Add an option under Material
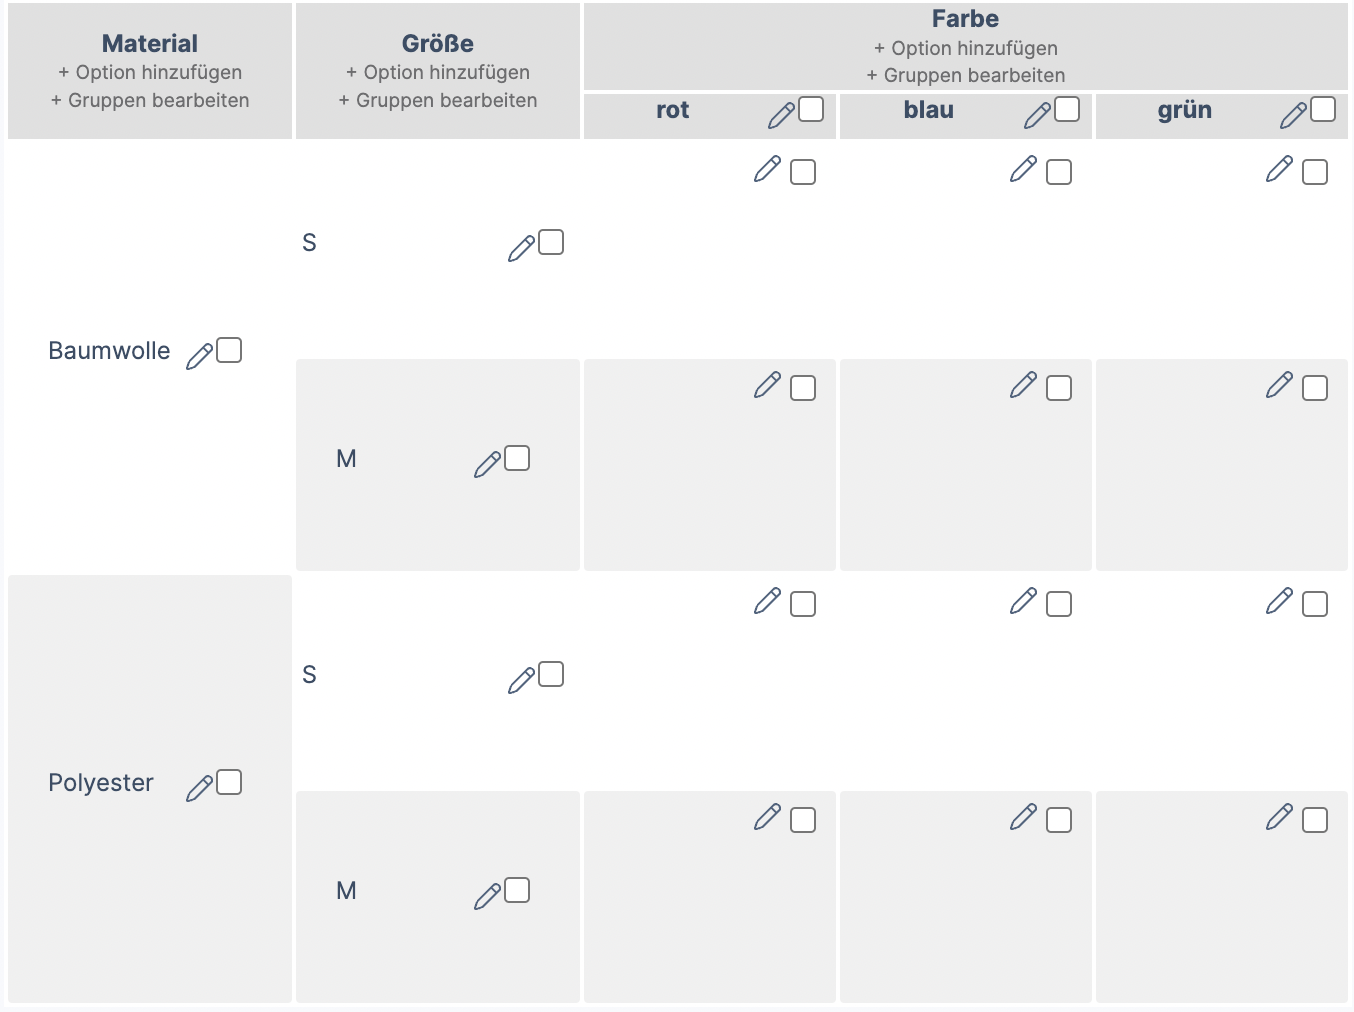 (x=150, y=72)
